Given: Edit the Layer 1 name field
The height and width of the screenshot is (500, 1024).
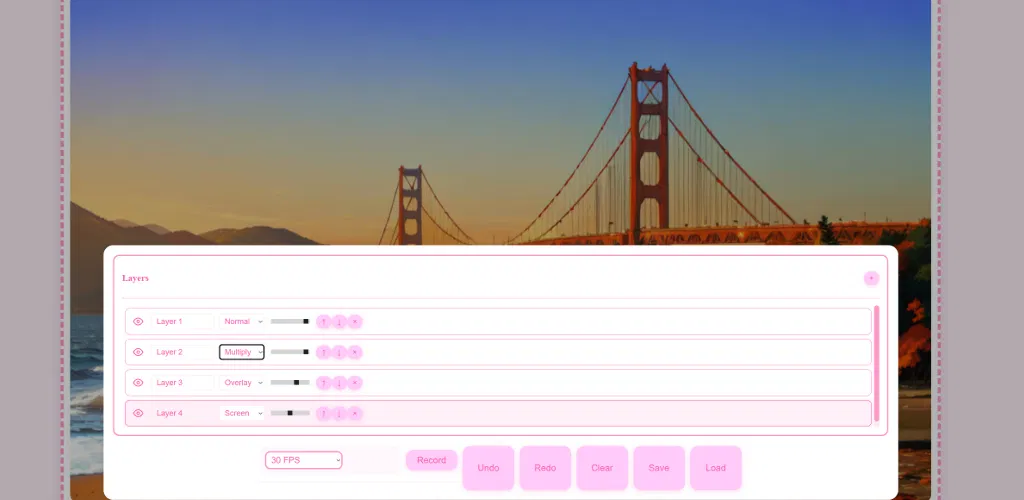Looking at the screenshot, I should coord(183,321).
